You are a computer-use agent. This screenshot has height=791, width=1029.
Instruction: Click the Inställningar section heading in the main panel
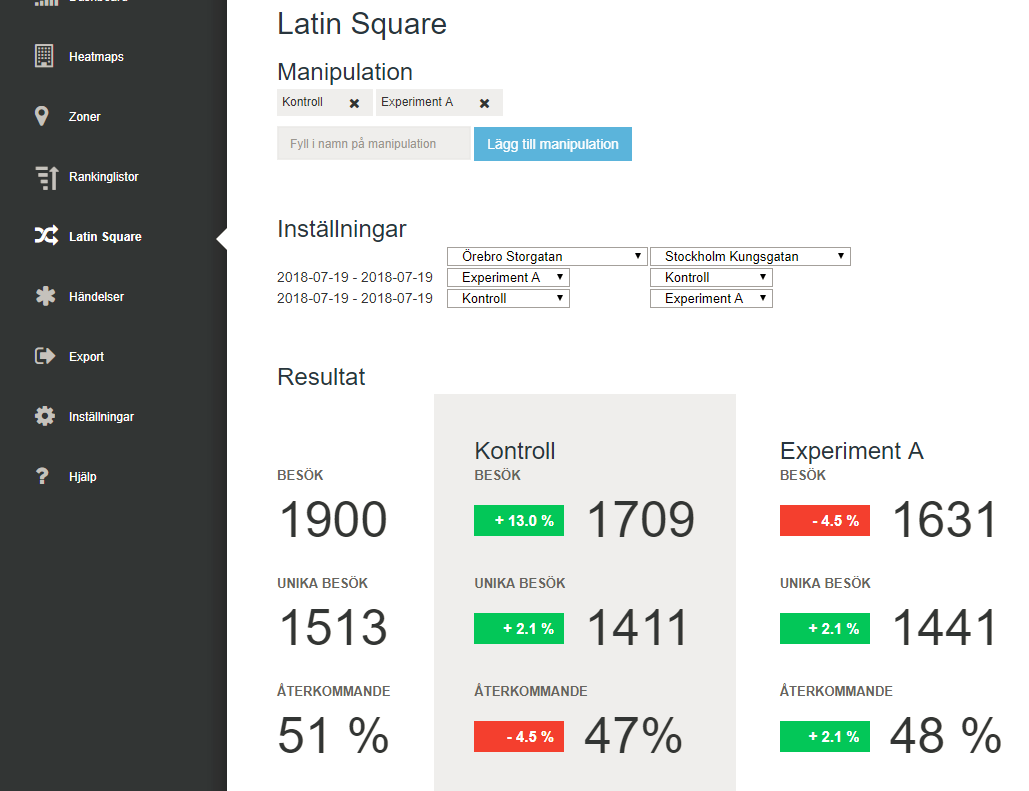341,229
